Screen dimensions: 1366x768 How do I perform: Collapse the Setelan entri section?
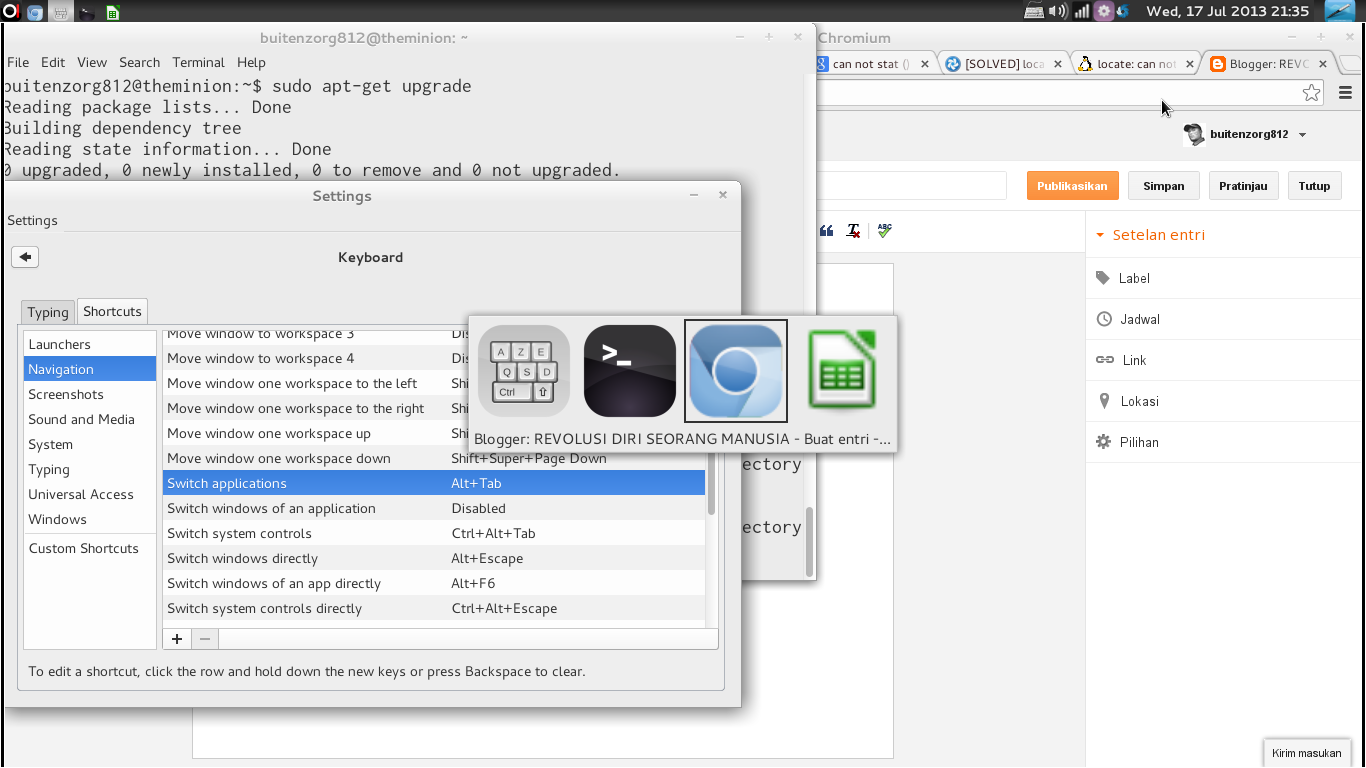1150,235
